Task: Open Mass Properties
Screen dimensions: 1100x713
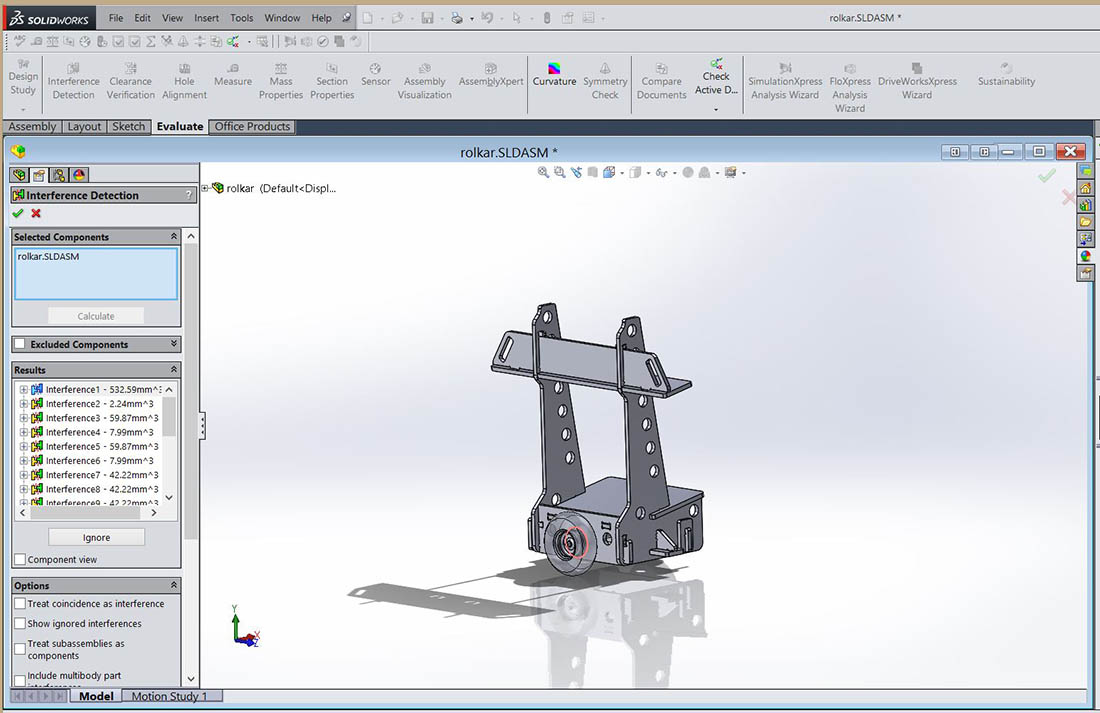Action: click(281, 81)
